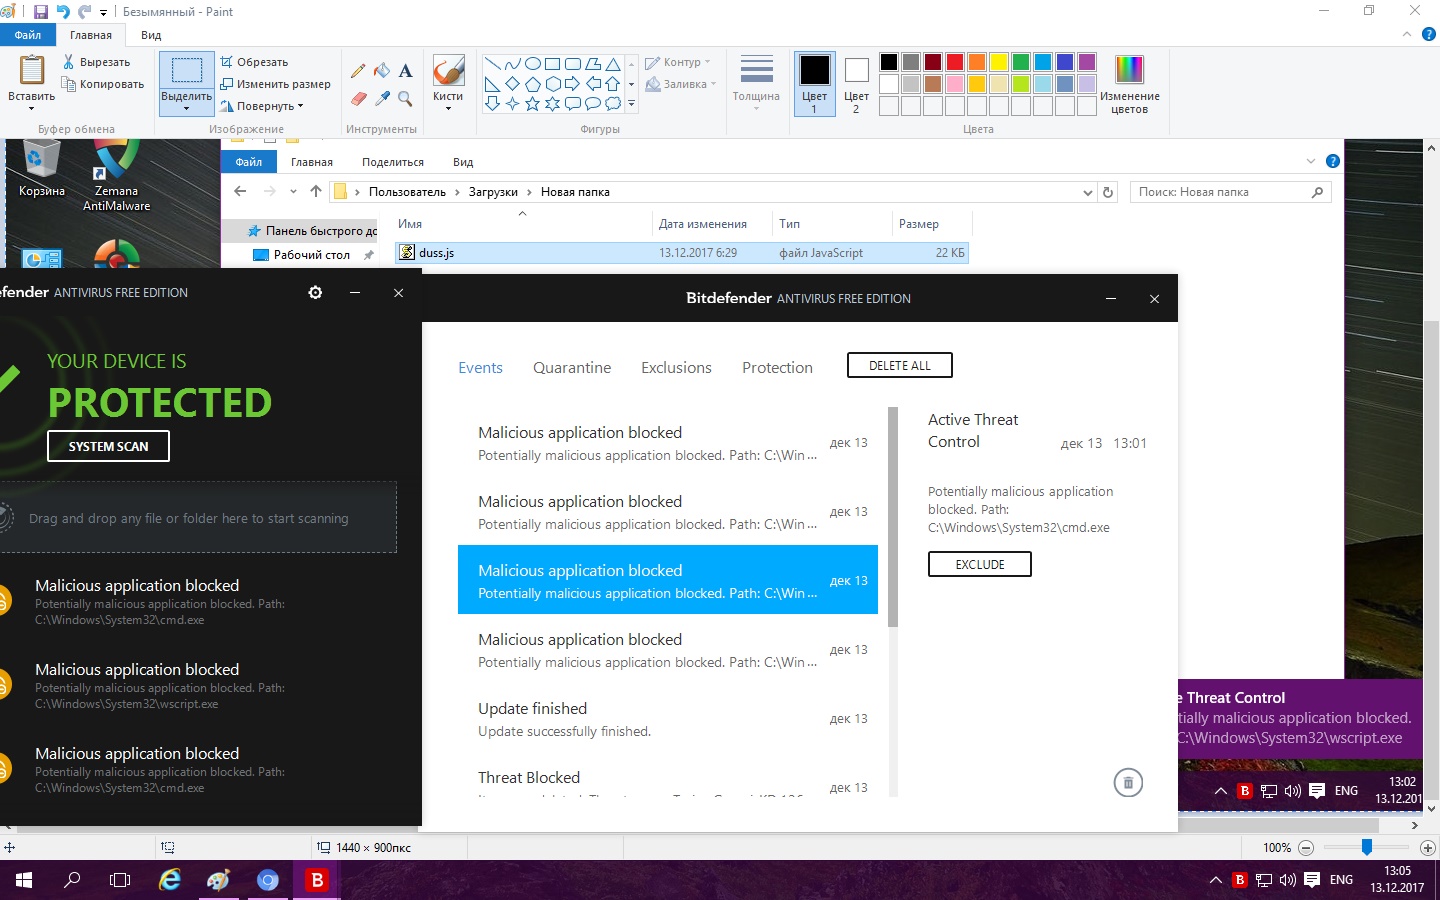
Task: Select the Pencil tool
Action: pos(358,71)
